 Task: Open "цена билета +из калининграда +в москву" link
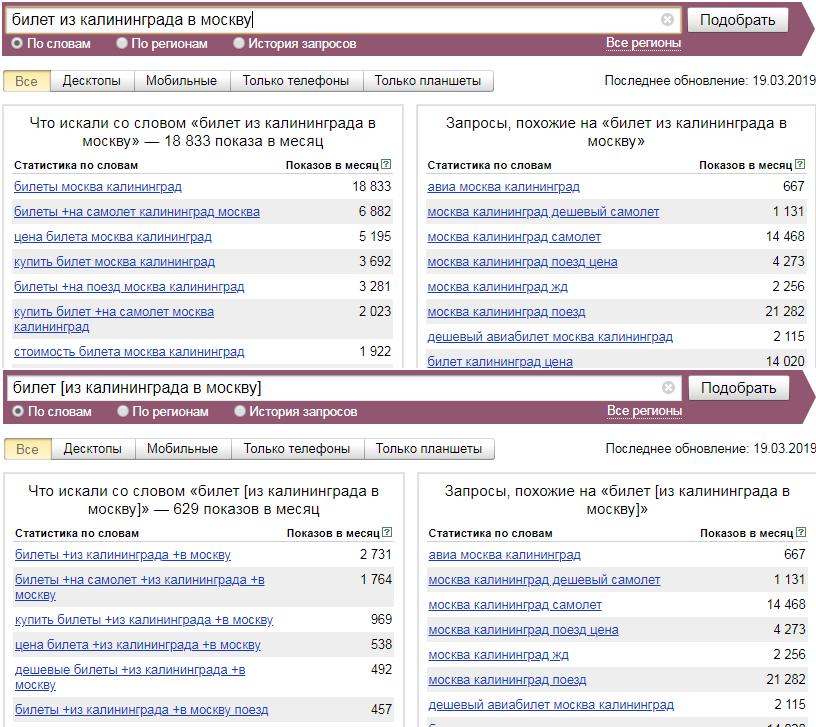[138, 645]
